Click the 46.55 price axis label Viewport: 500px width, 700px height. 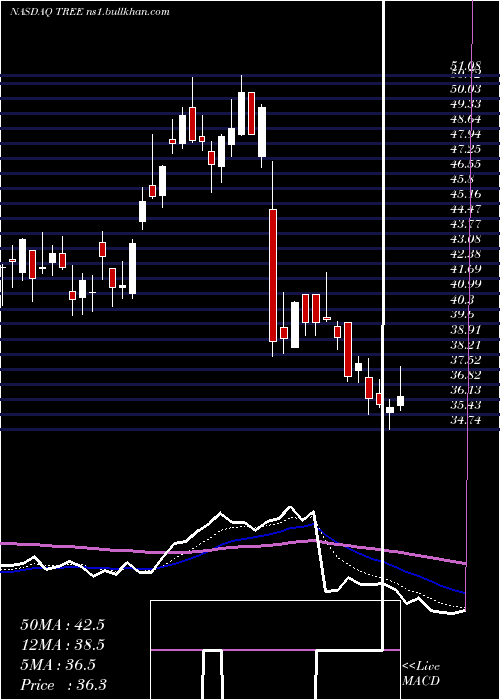[x=465, y=164]
